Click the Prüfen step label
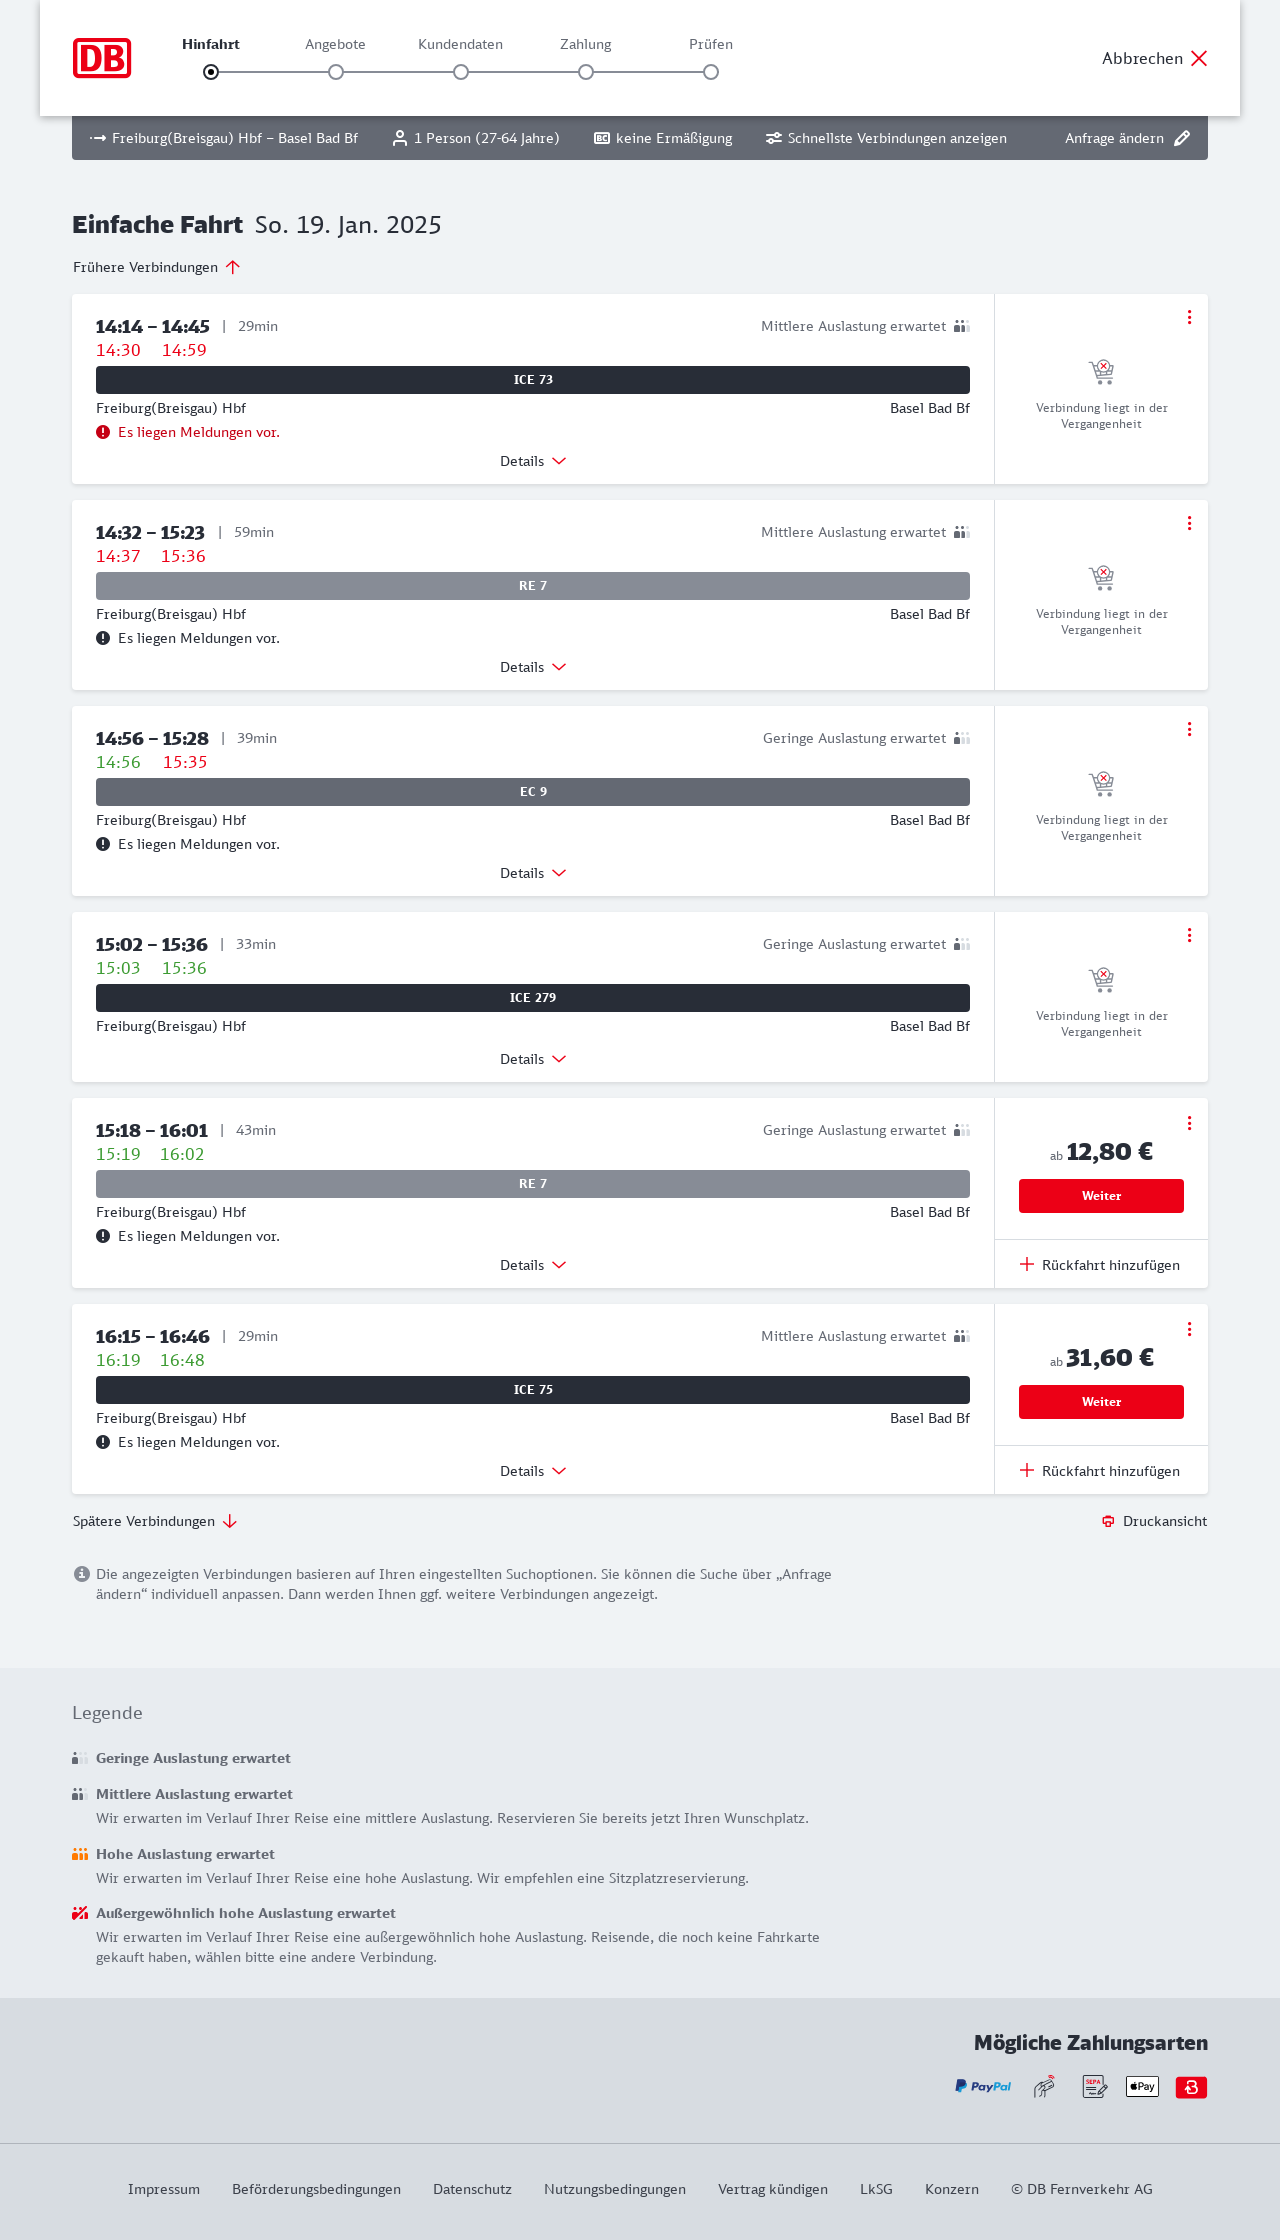 pyautogui.click(x=711, y=44)
